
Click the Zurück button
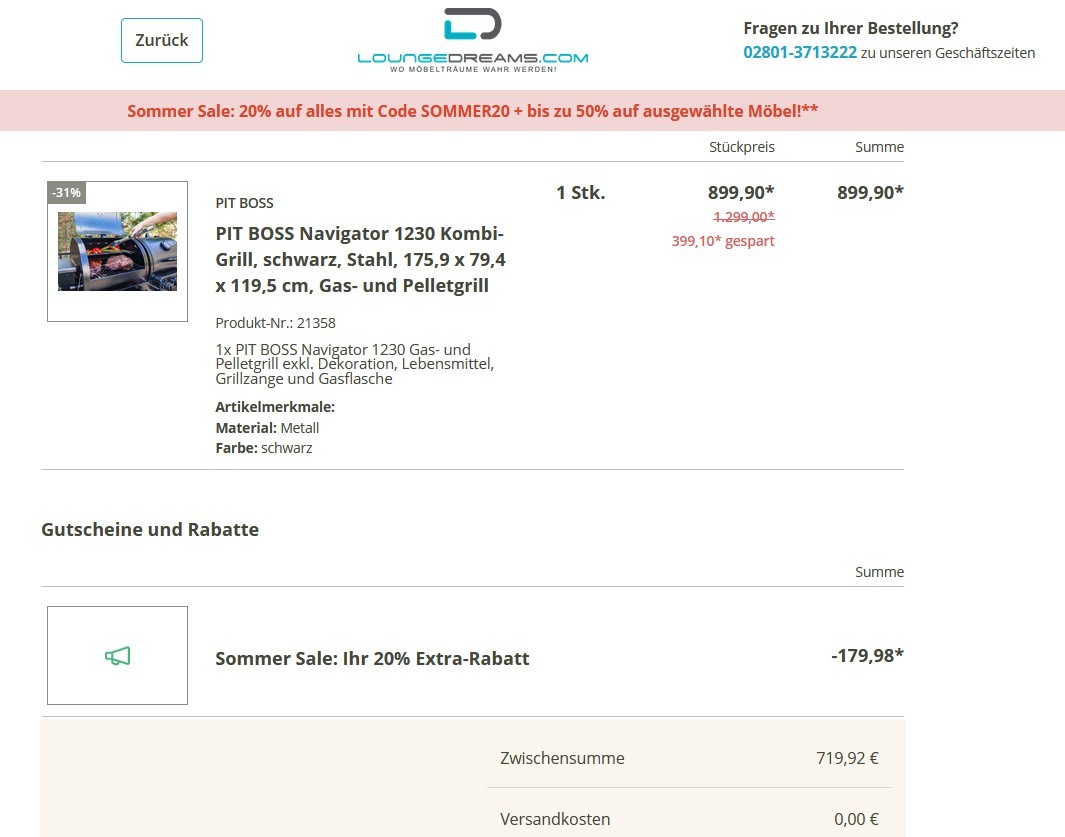[162, 41]
